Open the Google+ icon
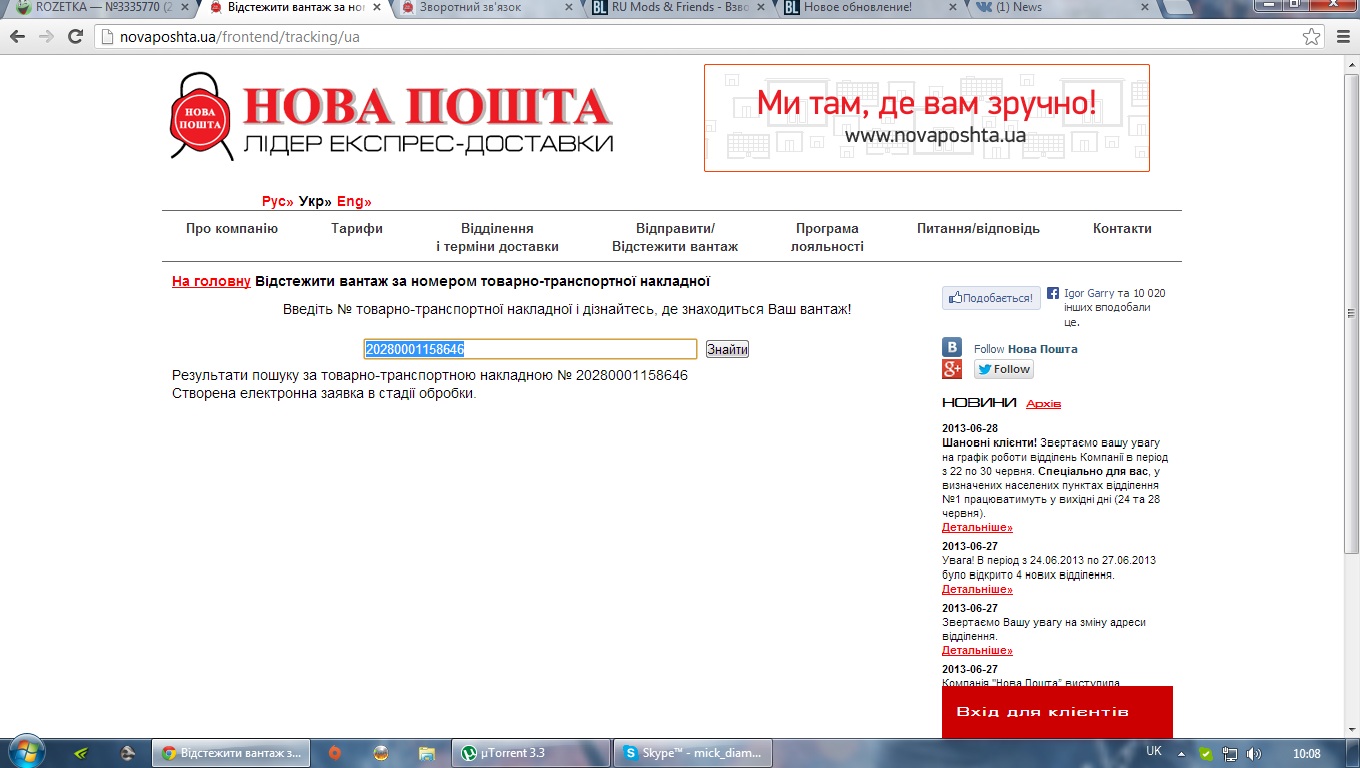Viewport: 1360px width, 768px height. (x=952, y=369)
